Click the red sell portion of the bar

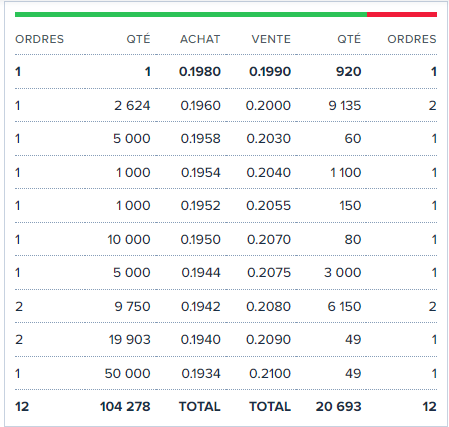[402, 14]
